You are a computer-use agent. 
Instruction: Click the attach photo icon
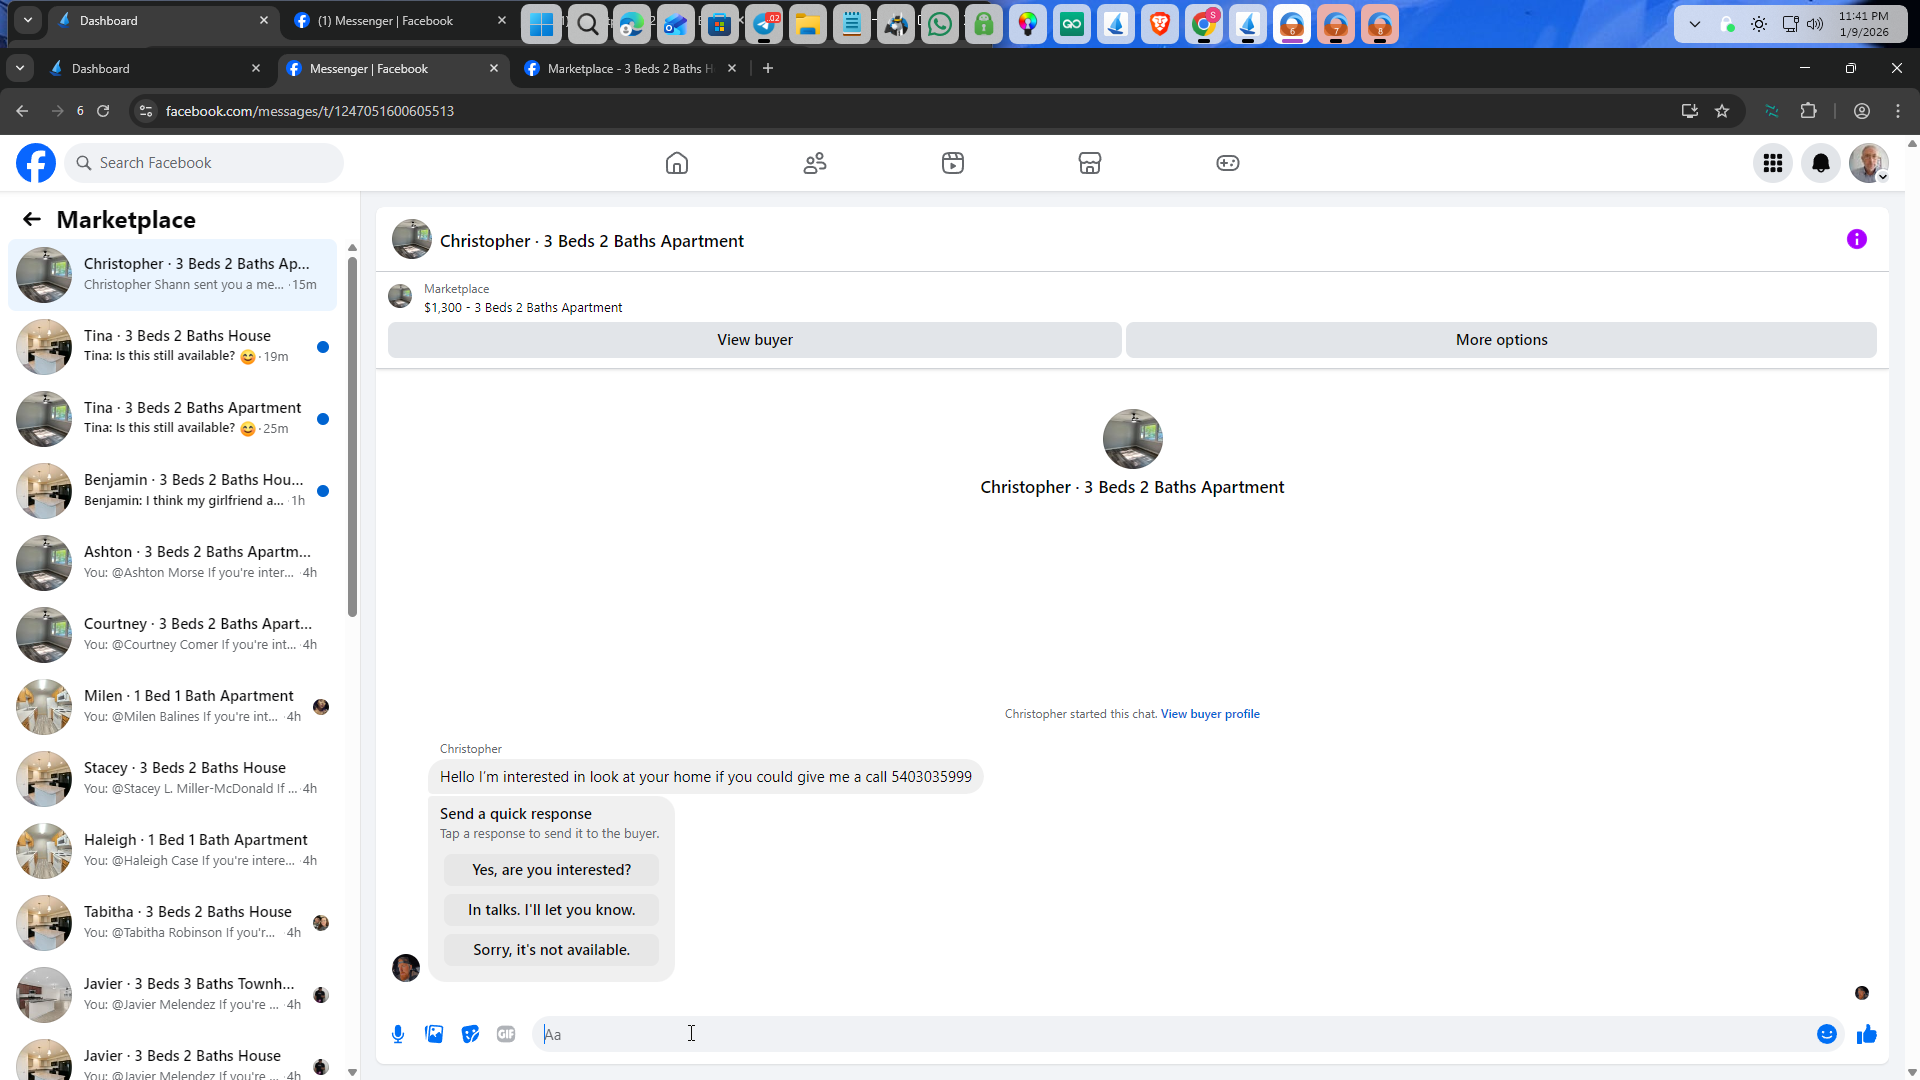tap(434, 1034)
